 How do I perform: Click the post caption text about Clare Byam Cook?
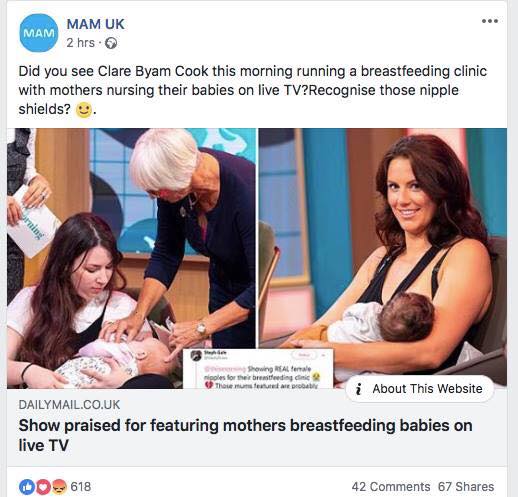point(253,90)
